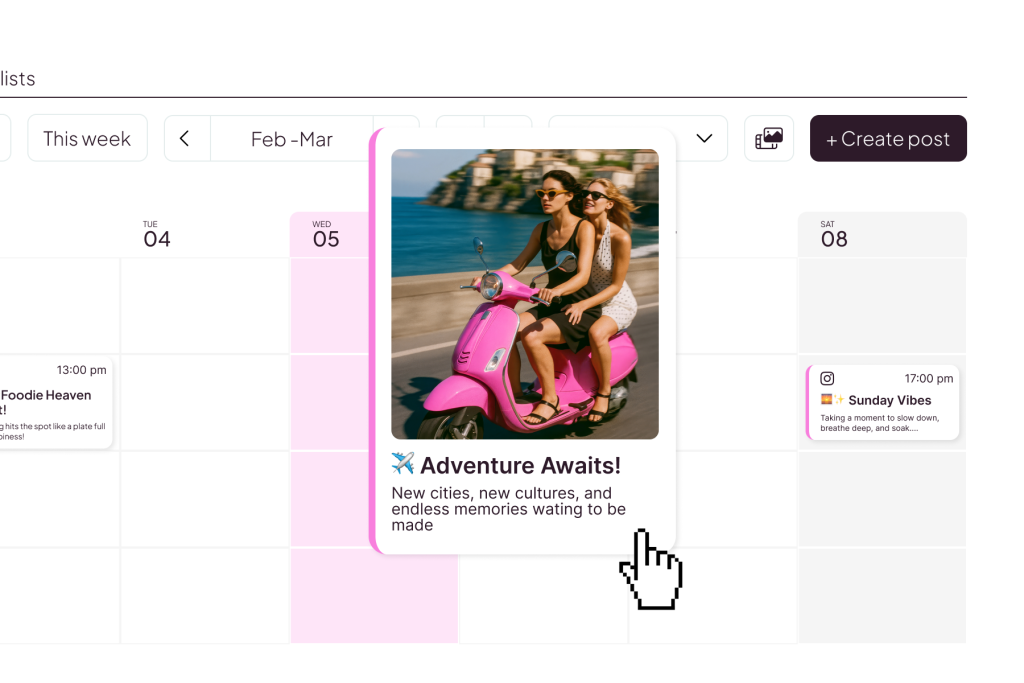Click the 13:00 pm time on Foodie Heaven

tap(81, 369)
